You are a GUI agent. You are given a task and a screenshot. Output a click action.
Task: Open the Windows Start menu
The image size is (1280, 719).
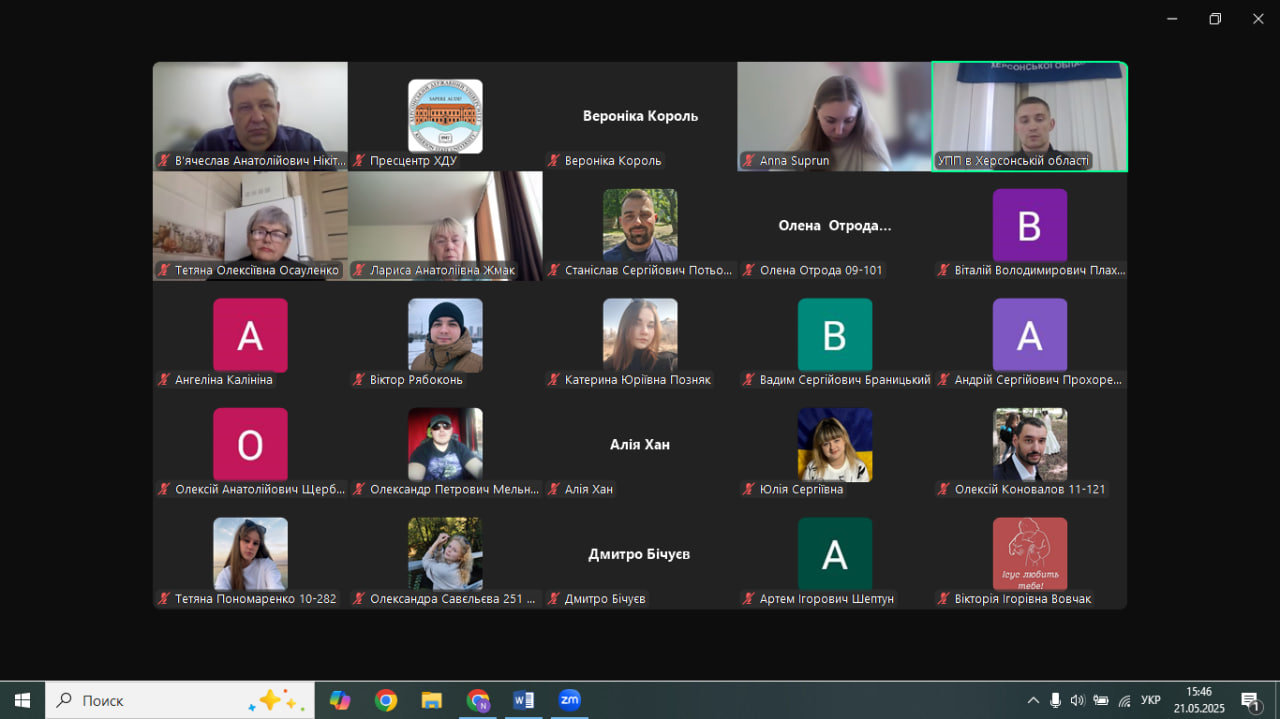tap(22, 700)
